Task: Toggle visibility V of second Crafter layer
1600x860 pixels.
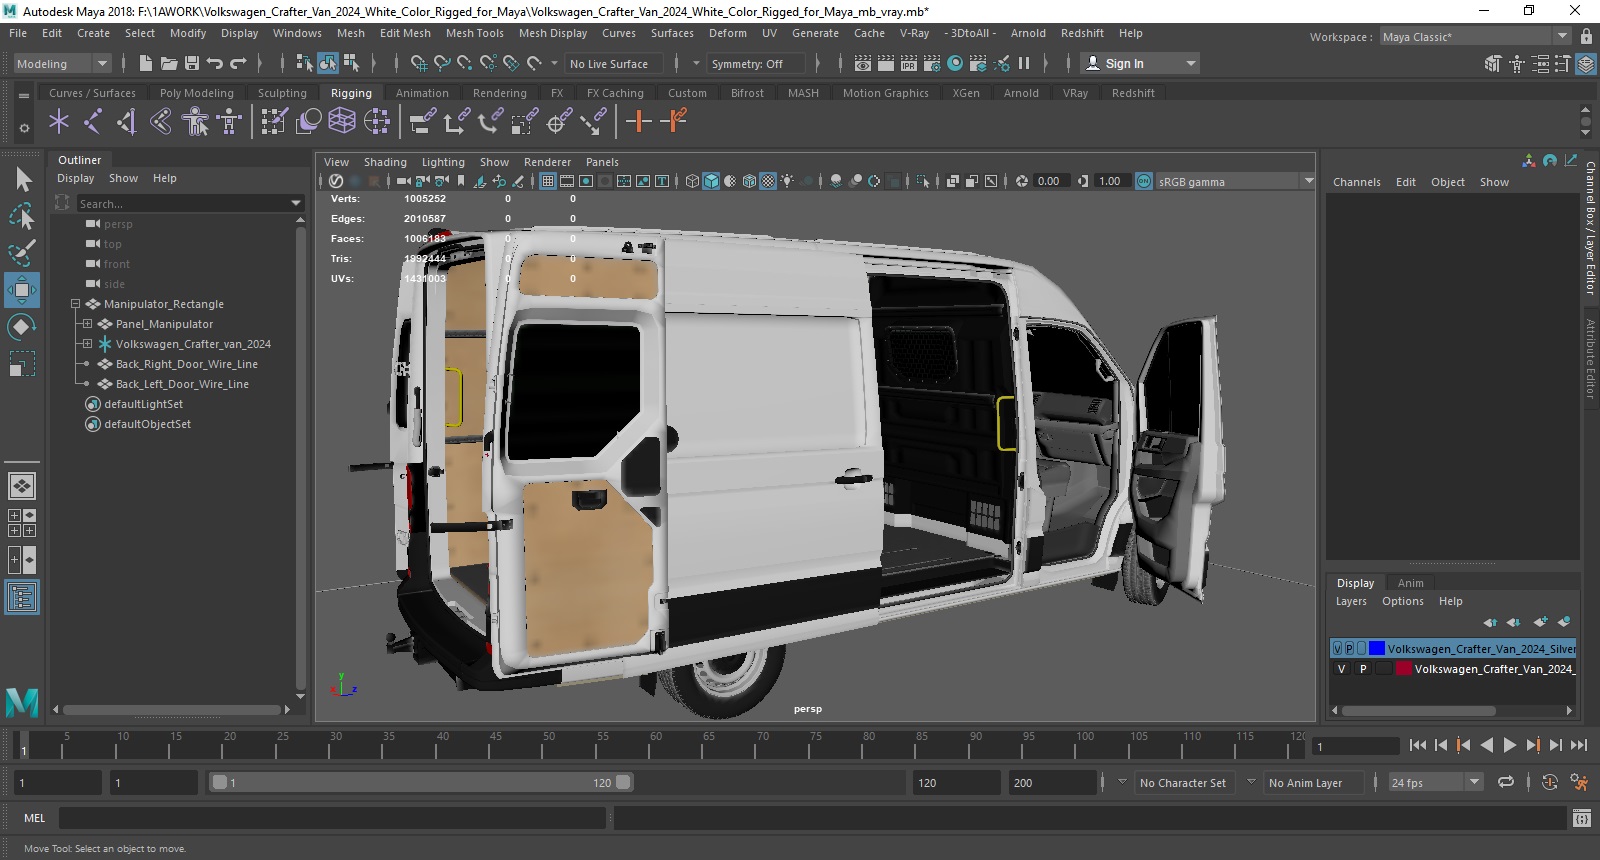Action: [1341, 669]
